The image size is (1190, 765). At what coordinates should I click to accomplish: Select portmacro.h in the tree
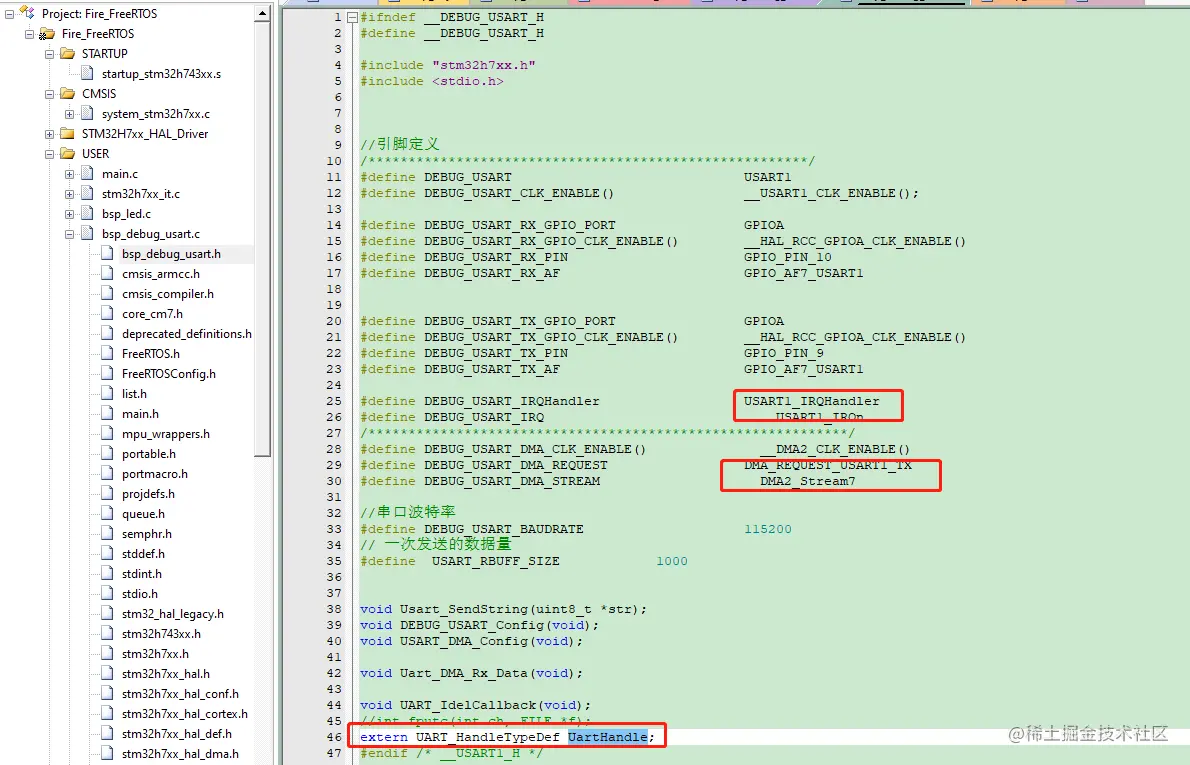[155, 474]
